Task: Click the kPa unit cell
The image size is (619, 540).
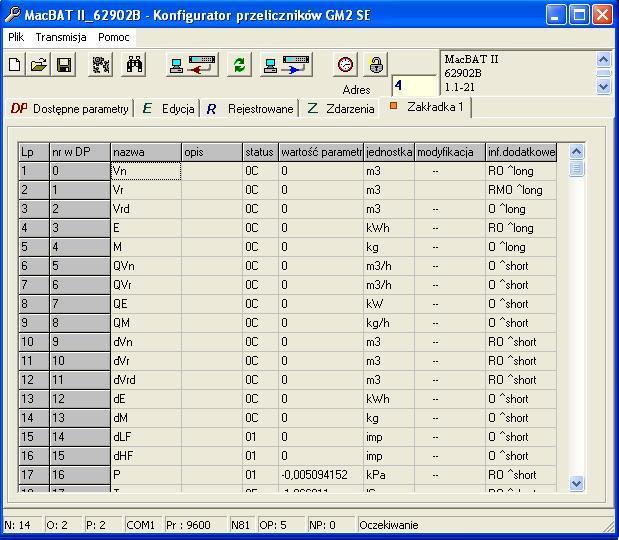Action: click(x=389, y=474)
